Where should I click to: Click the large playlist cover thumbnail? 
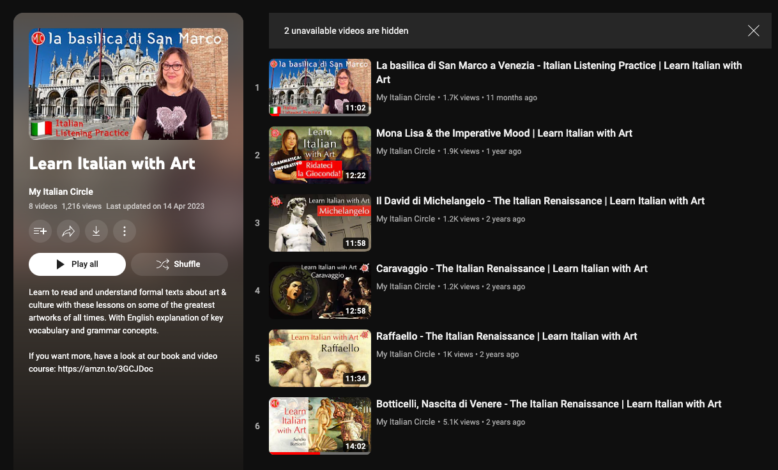pyautogui.click(x=128, y=84)
